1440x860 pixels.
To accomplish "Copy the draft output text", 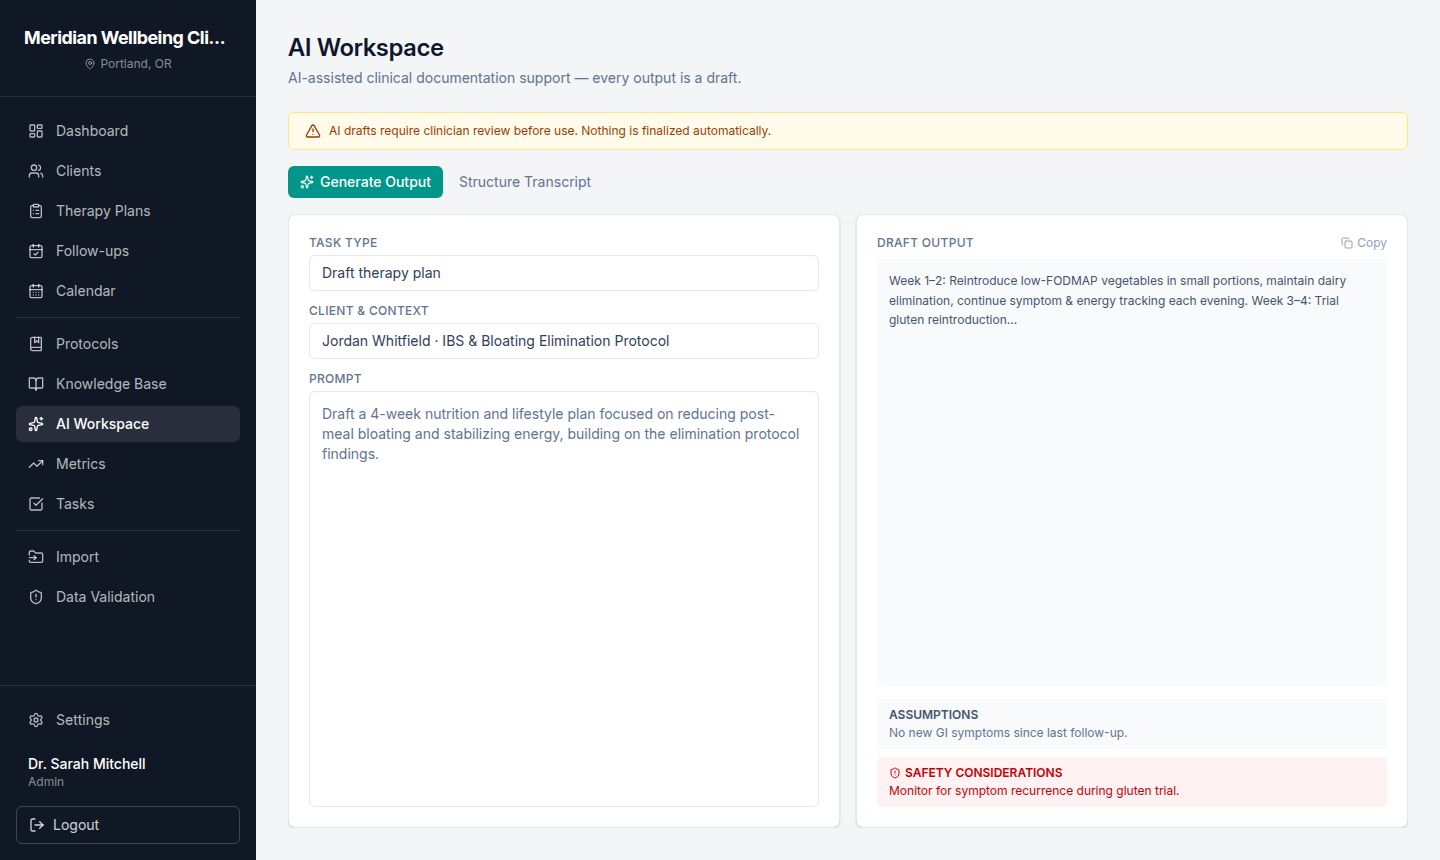I will (x=1364, y=243).
